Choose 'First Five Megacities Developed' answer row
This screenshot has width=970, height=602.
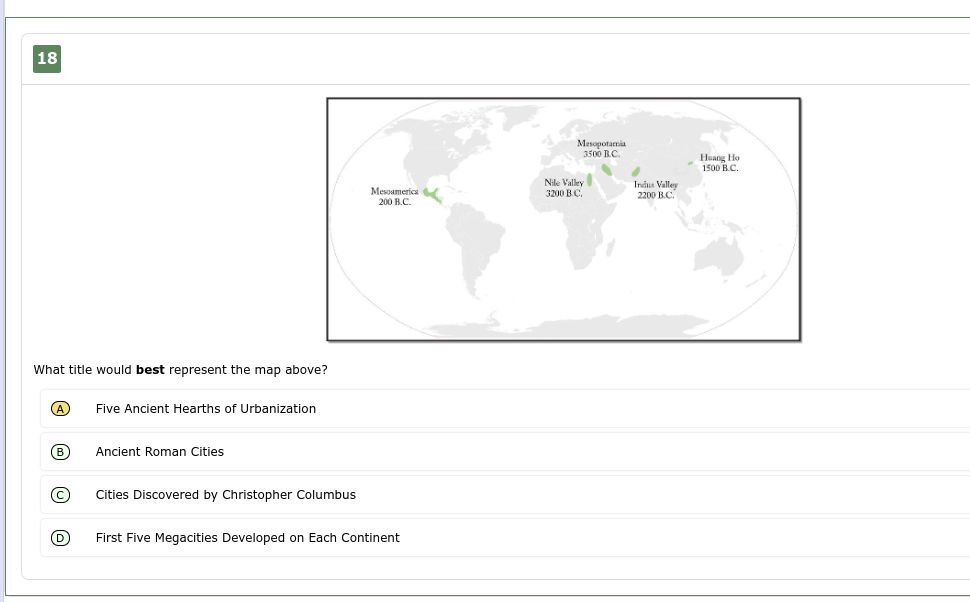(x=247, y=538)
